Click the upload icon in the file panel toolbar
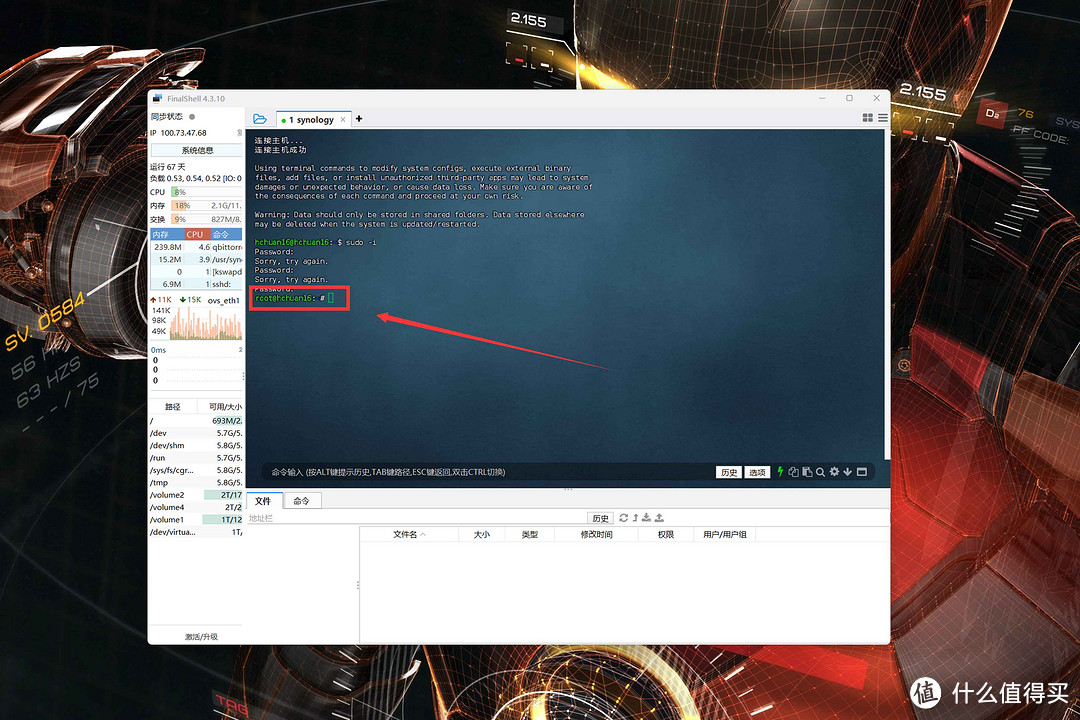1080x720 pixels. tap(658, 517)
